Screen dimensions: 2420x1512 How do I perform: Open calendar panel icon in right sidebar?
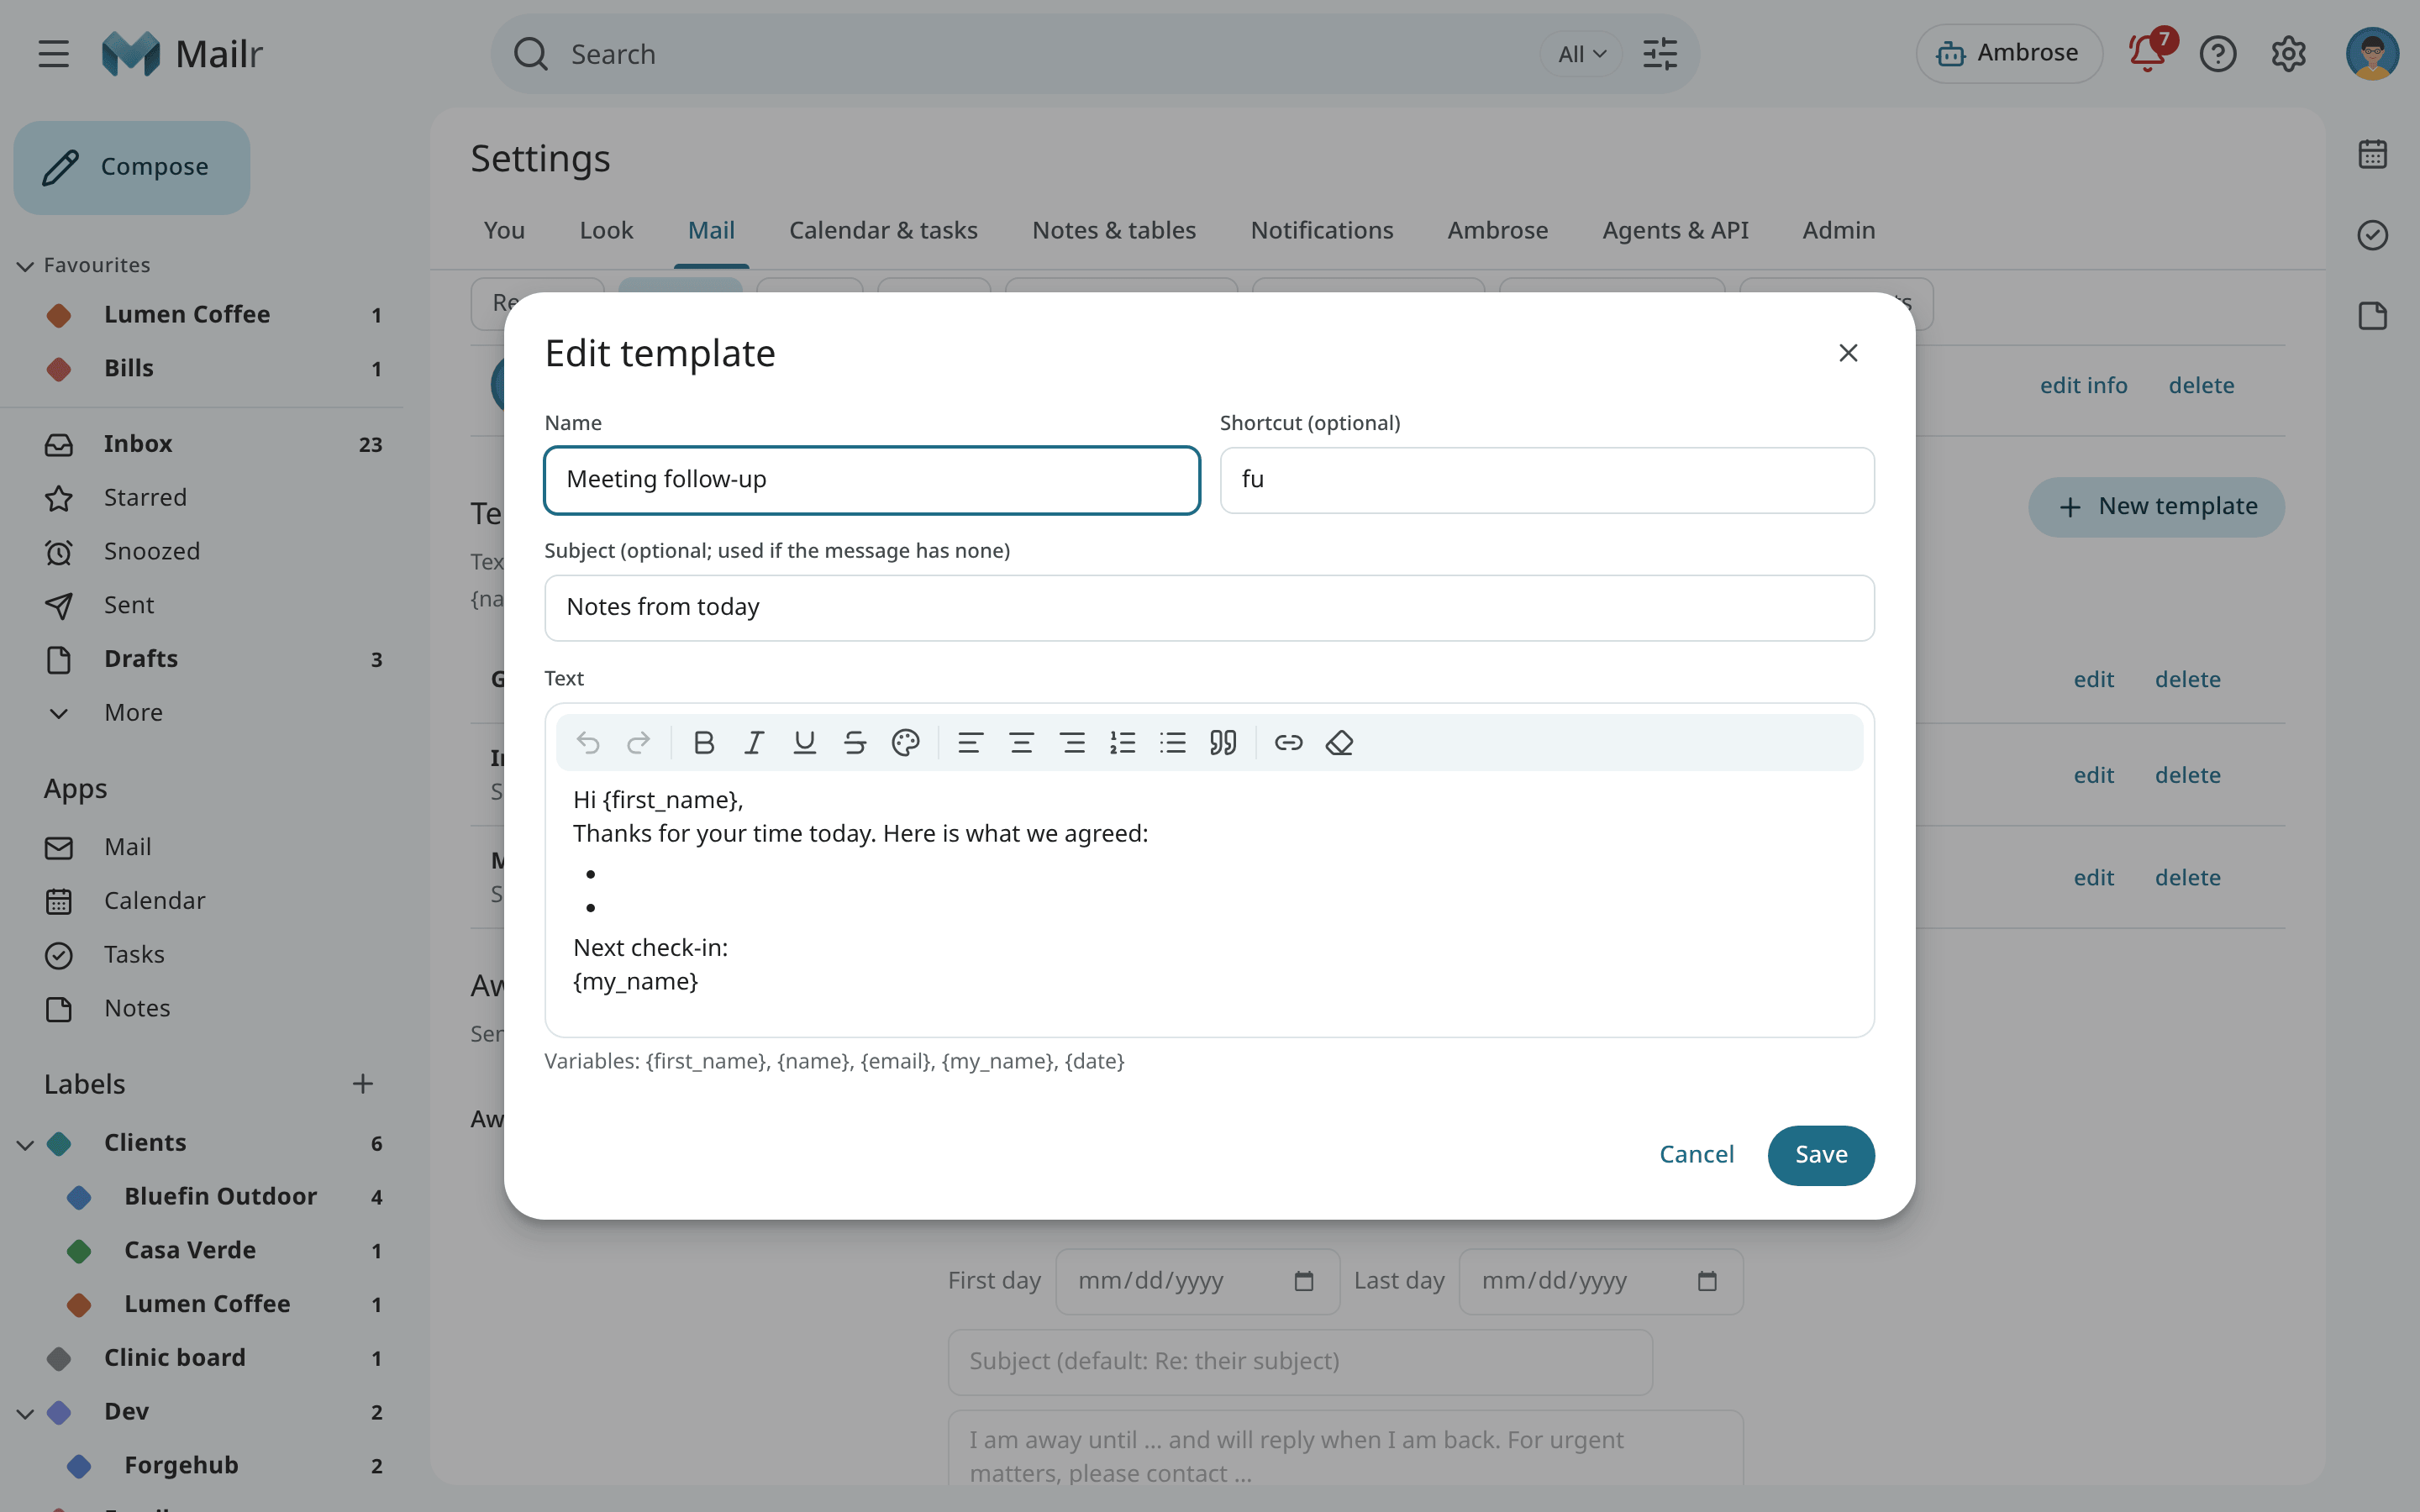[x=2372, y=154]
